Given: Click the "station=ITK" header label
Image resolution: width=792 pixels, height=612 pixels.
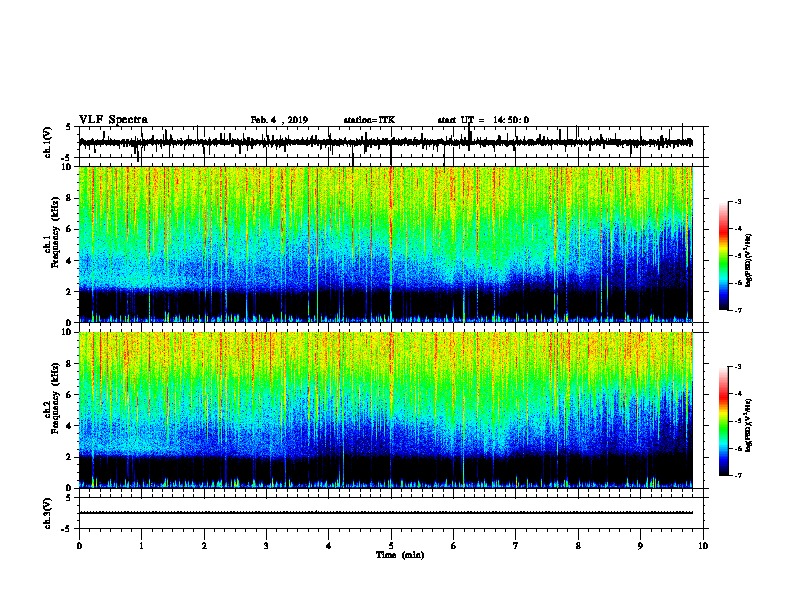Looking at the screenshot, I should point(369,120).
